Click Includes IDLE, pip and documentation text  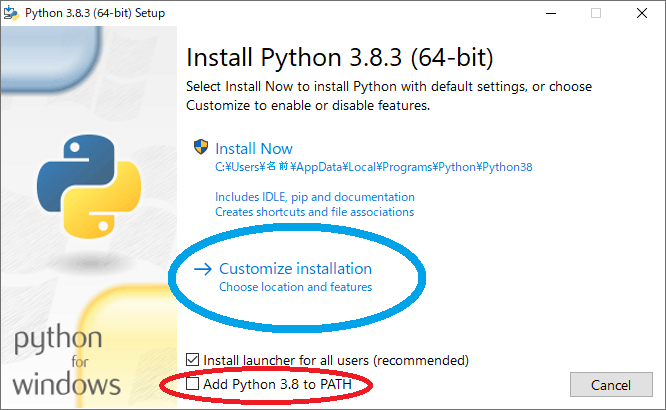point(315,197)
